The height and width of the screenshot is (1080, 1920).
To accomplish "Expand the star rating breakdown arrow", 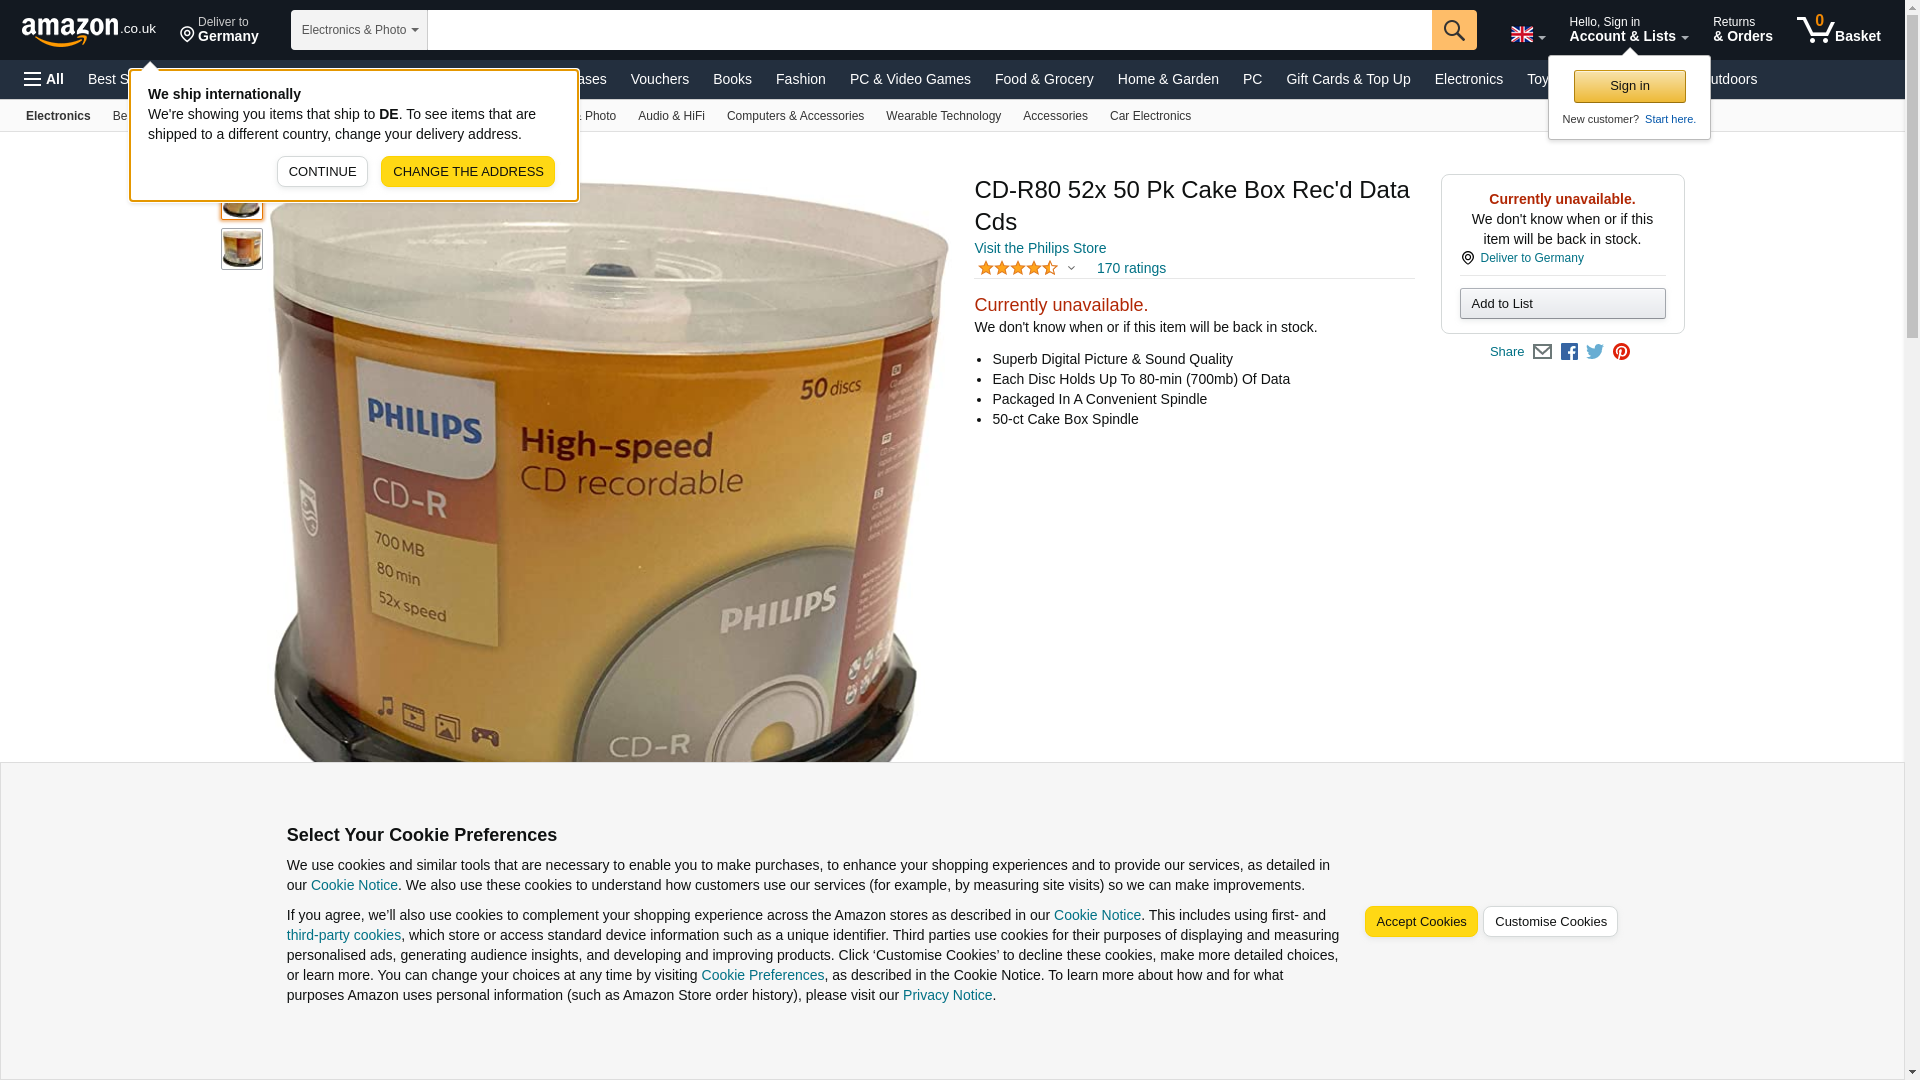I will pyautogui.click(x=1071, y=268).
